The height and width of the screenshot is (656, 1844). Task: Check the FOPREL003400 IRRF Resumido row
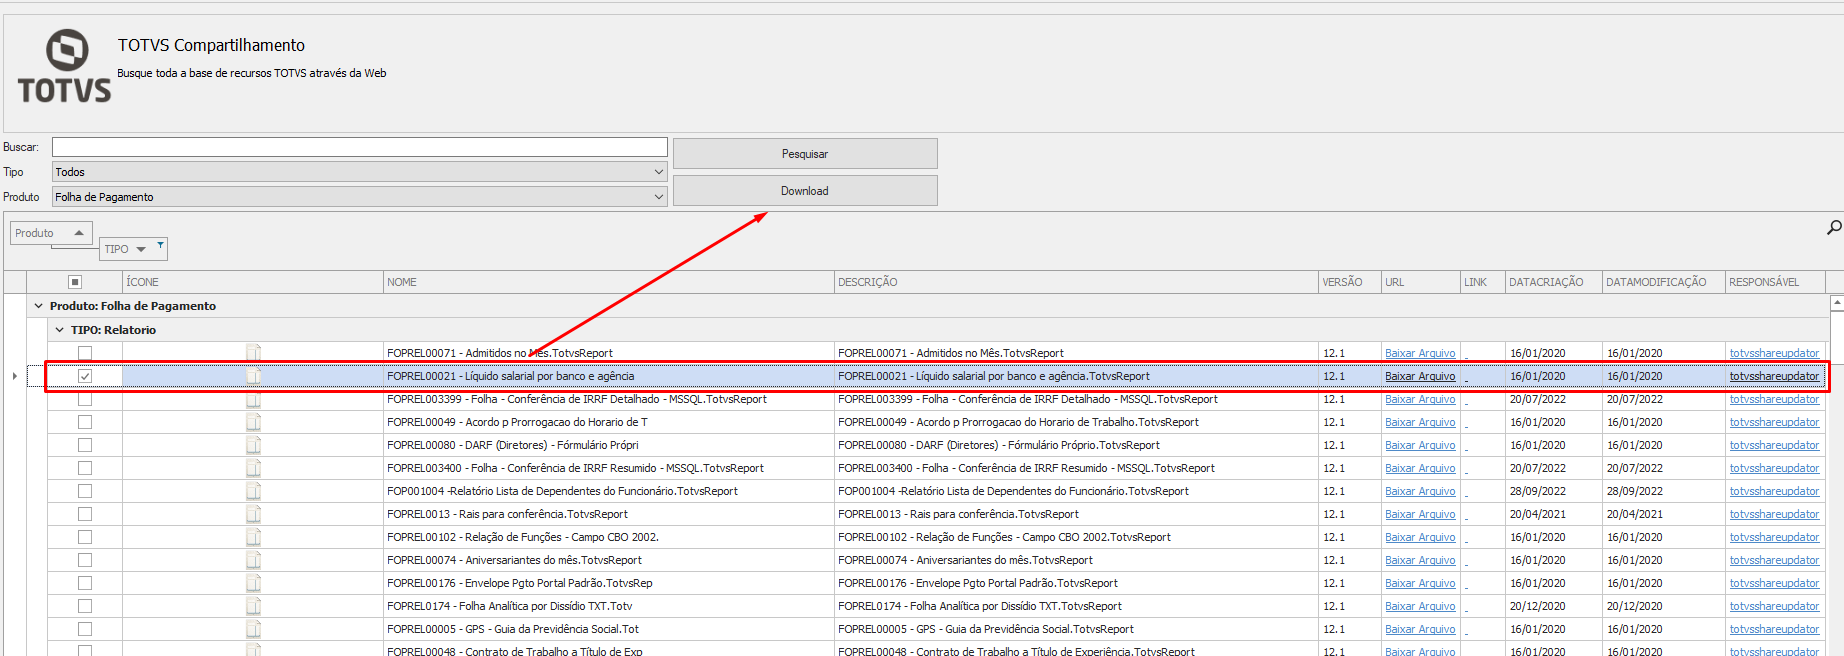[85, 468]
